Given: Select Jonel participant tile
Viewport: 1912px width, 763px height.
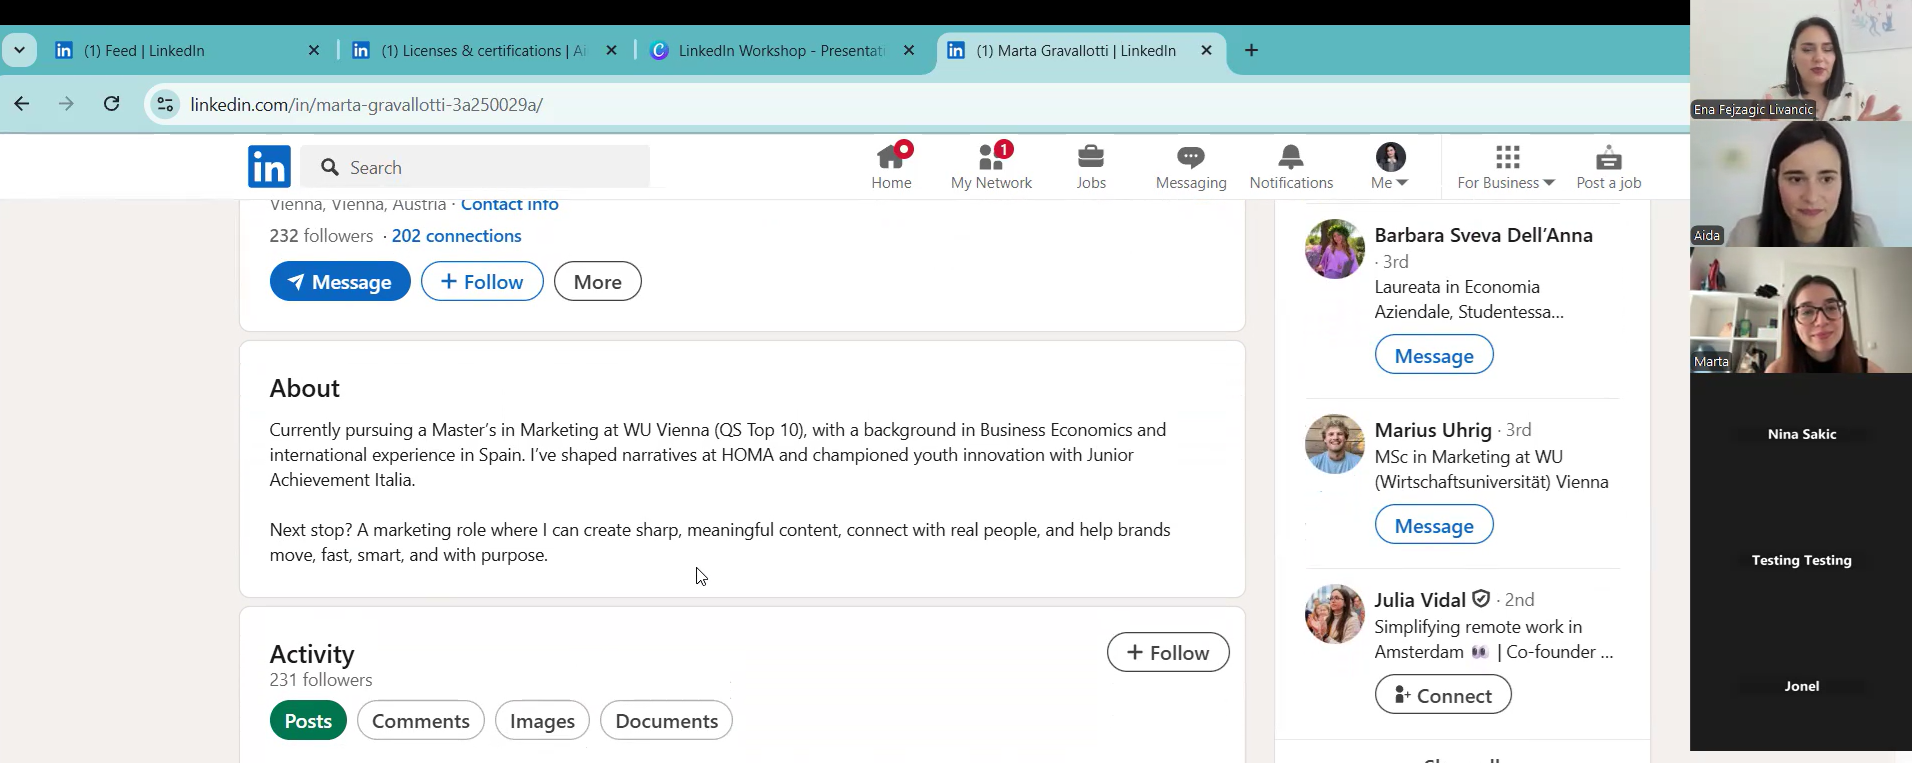Looking at the screenshot, I should pyautogui.click(x=1800, y=686).
